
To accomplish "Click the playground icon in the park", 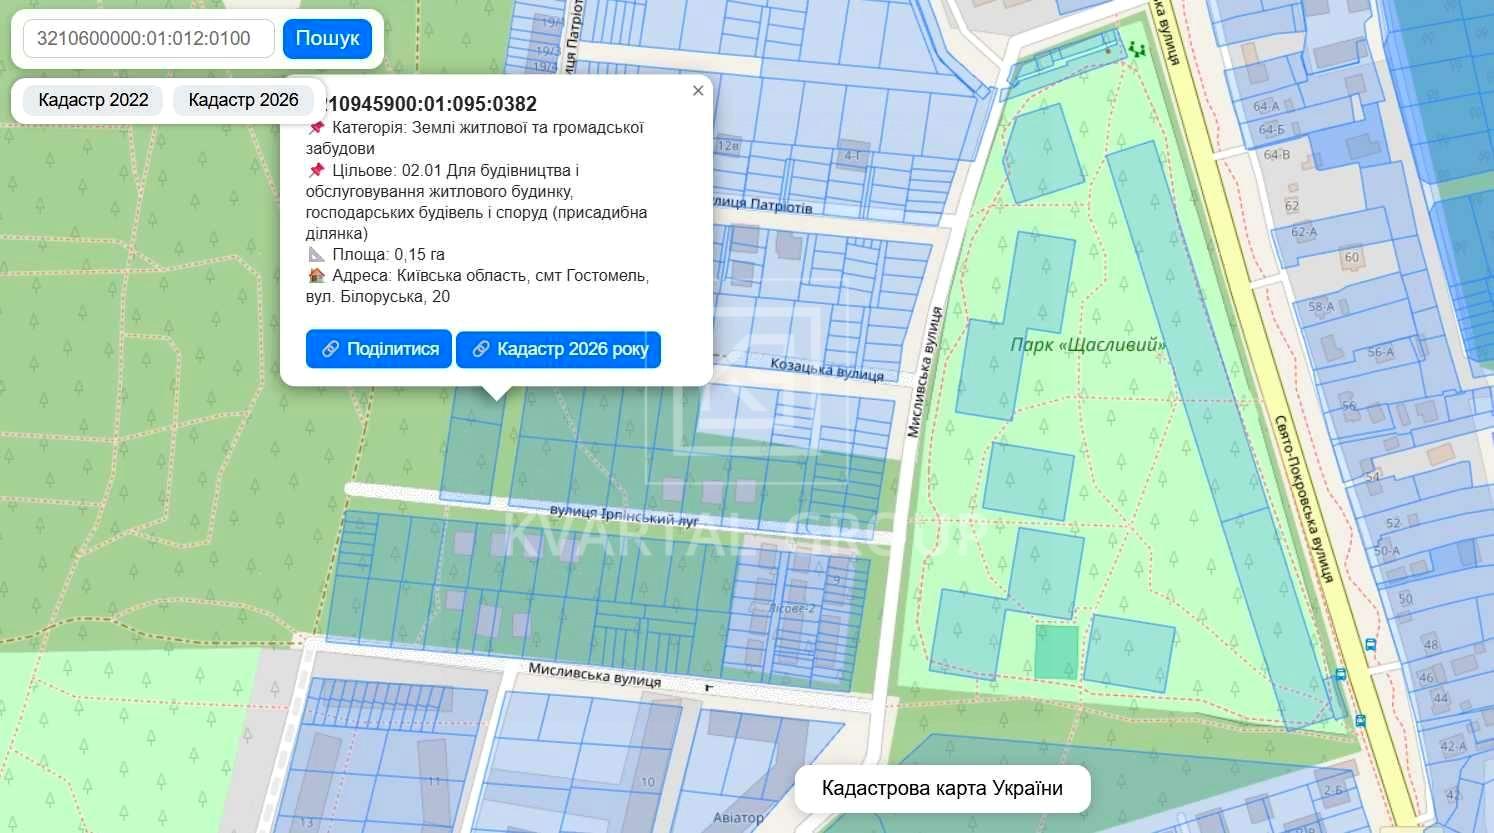I will click(x=1135, y=48).
